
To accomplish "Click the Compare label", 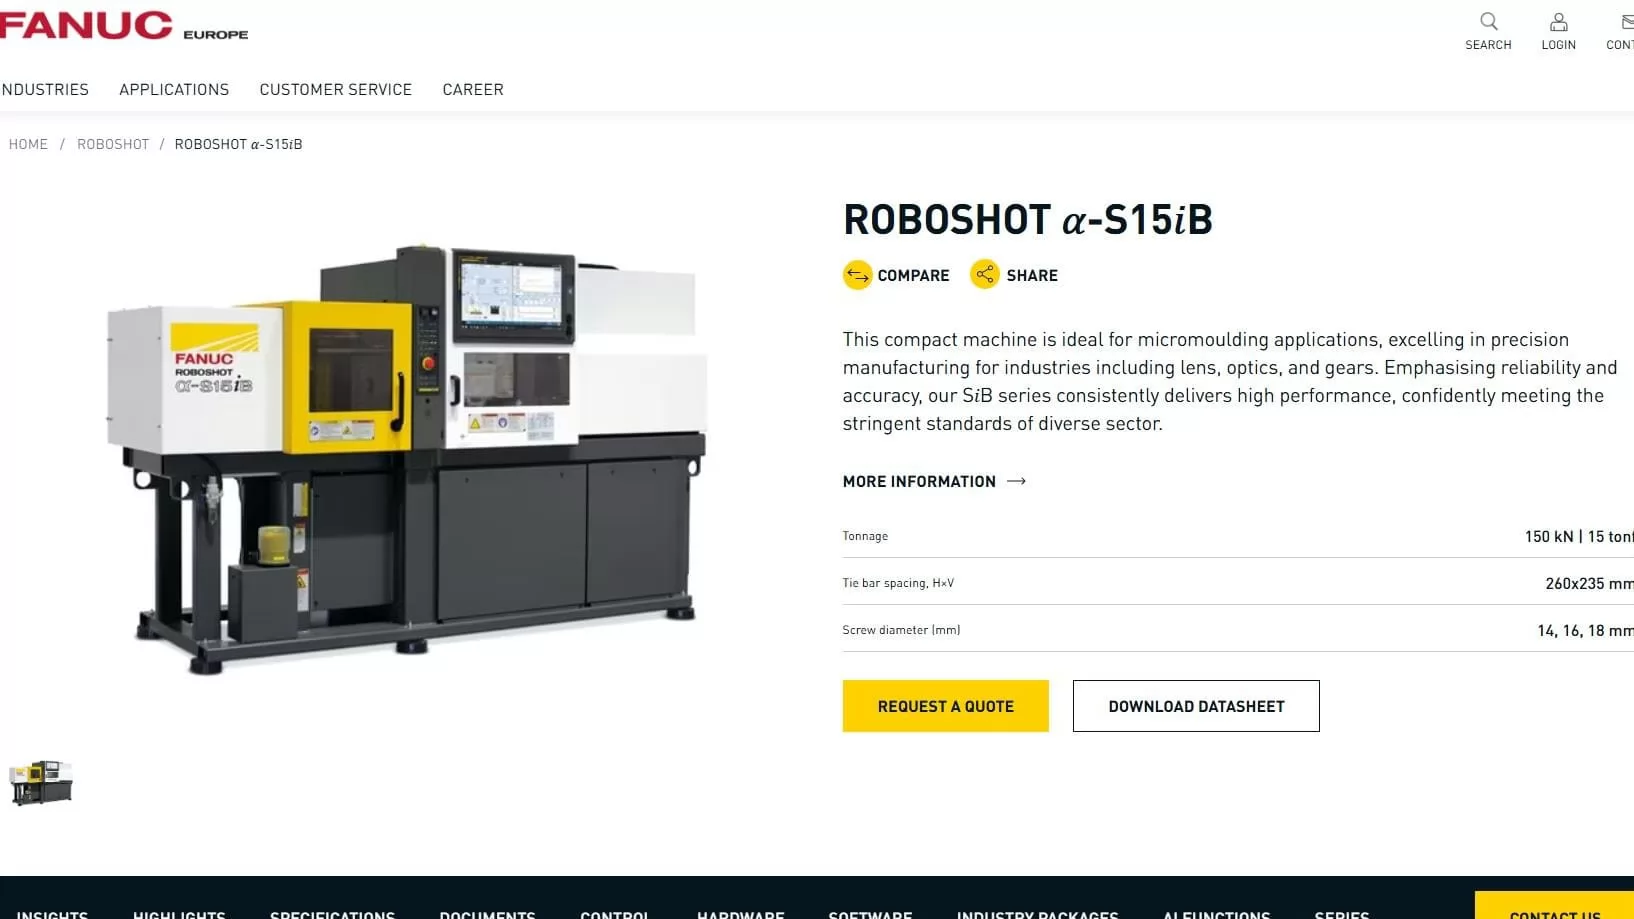I will click(x=913, y=276).
